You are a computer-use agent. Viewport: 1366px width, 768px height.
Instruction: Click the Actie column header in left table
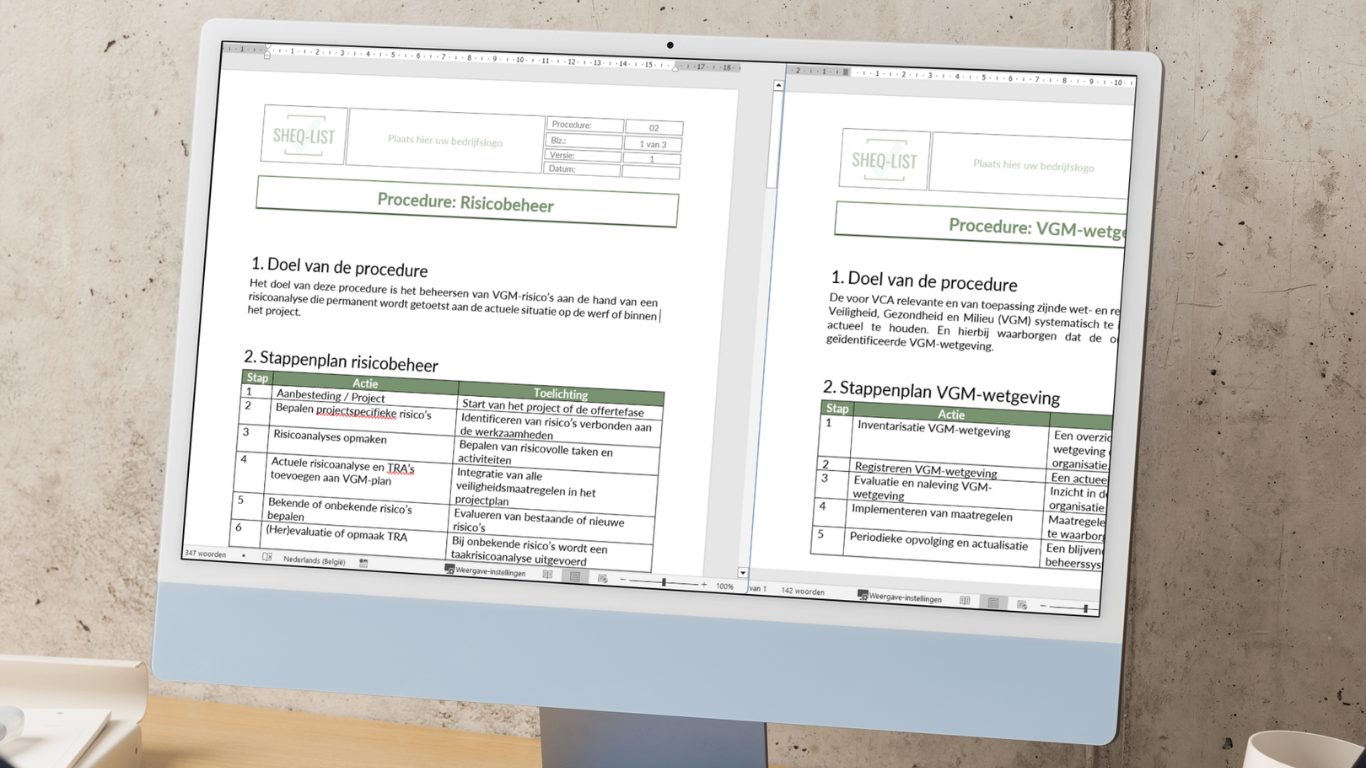pos(365,383)
